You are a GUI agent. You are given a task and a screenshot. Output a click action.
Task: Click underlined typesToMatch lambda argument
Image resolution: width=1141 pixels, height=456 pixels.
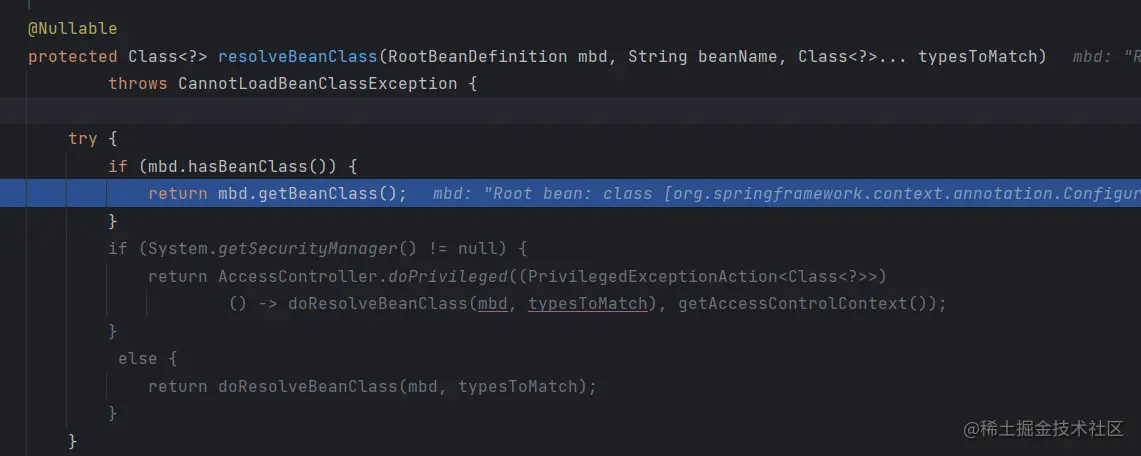pyautogui.click(x=587, y=304)
